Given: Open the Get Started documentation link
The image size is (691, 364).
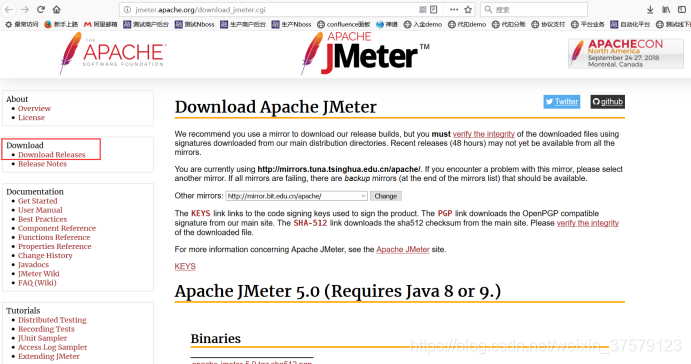Looking at the screenshot, I should (37, 201).
